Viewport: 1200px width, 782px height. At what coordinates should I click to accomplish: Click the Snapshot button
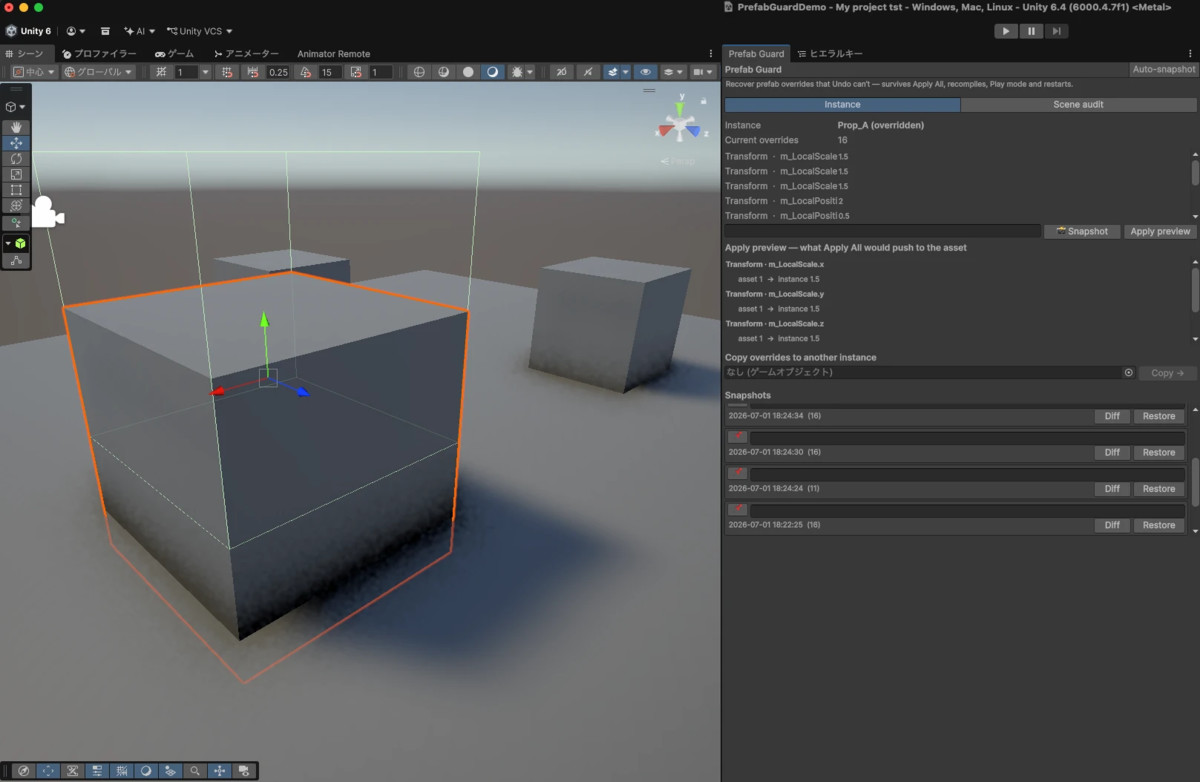coord(1082,231)
